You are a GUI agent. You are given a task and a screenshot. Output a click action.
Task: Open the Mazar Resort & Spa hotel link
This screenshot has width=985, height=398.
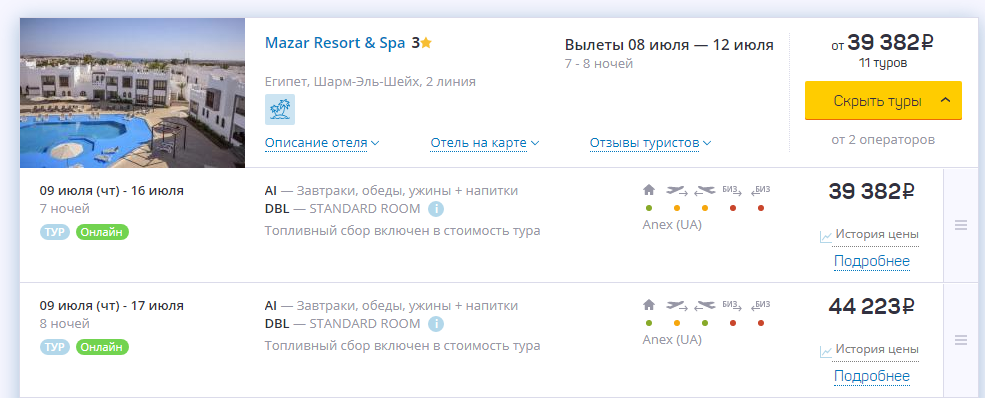(x=335, y=43)
